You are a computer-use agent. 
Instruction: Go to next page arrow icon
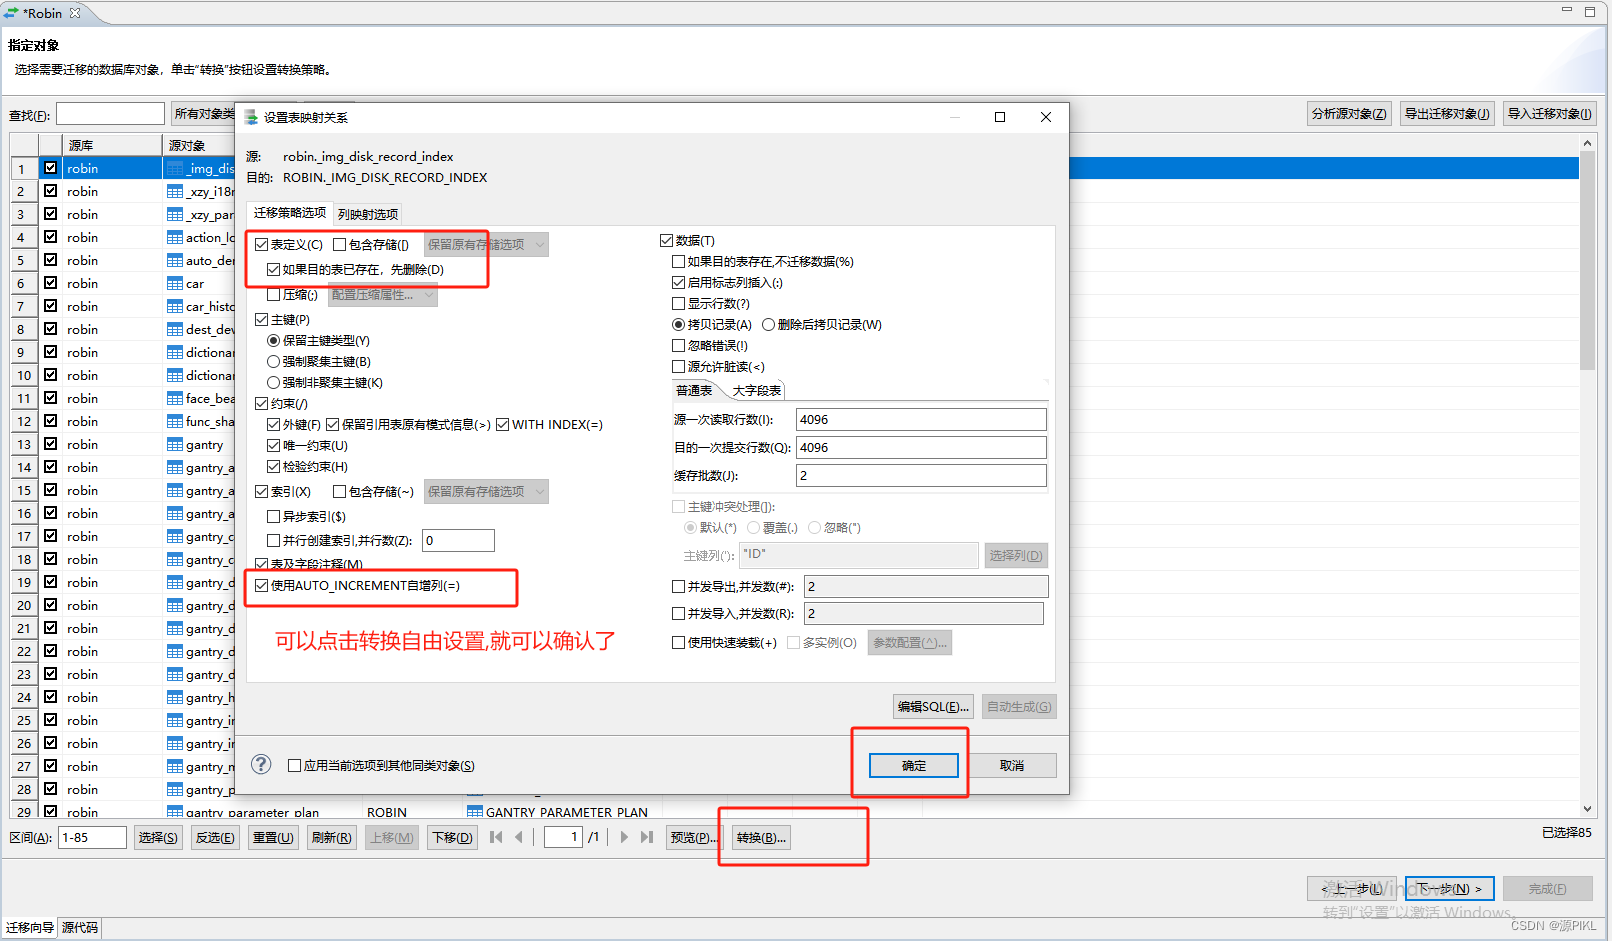click(624, 837)
